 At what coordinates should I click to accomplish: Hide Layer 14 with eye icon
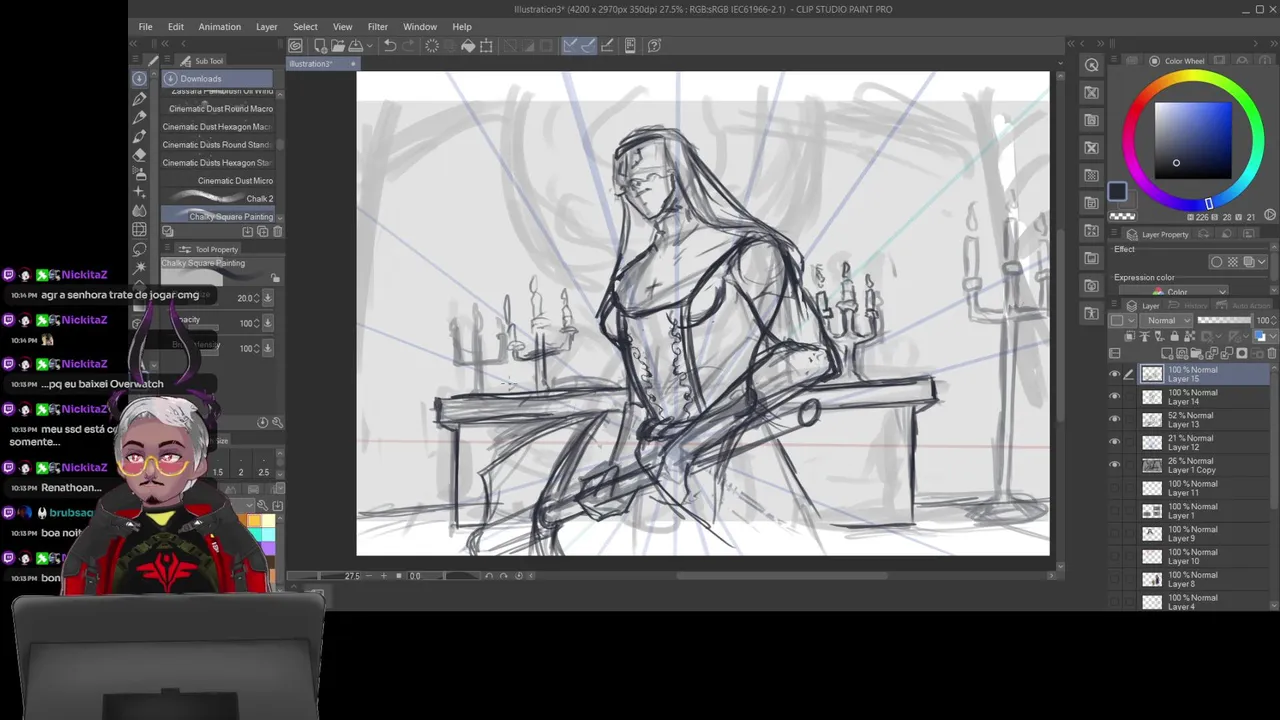[x=1115, y=396]
